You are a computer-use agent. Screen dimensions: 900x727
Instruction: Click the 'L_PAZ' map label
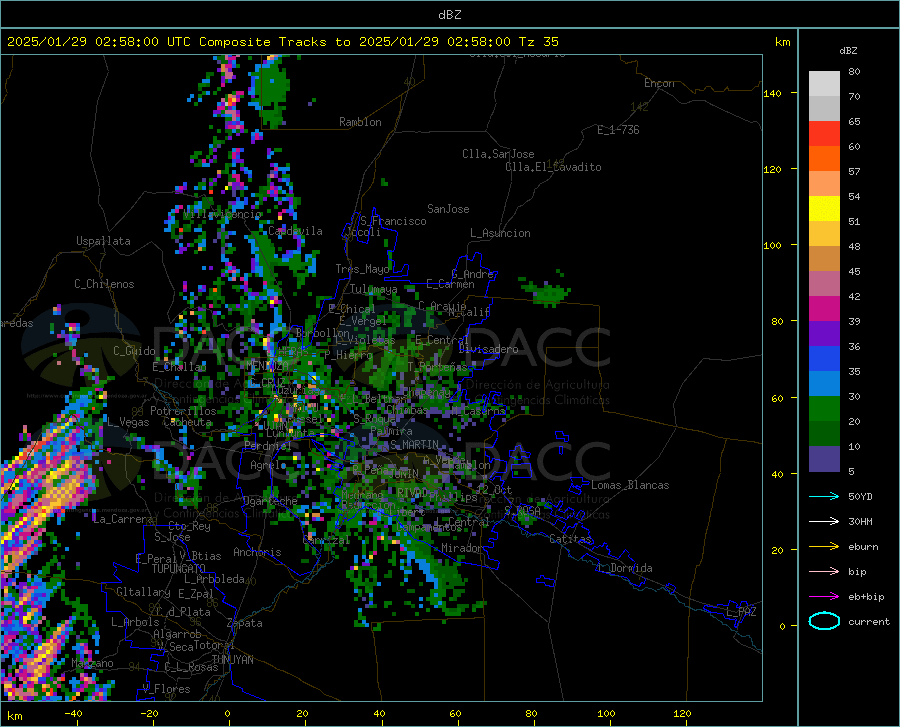[741, 612]
